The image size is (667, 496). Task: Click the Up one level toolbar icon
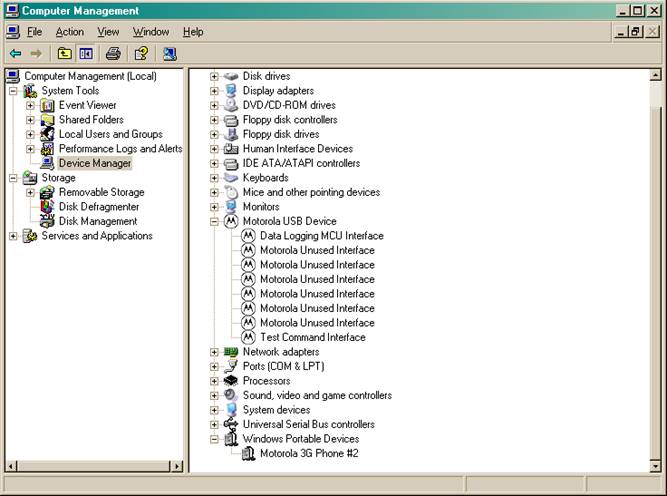point(65,54)
